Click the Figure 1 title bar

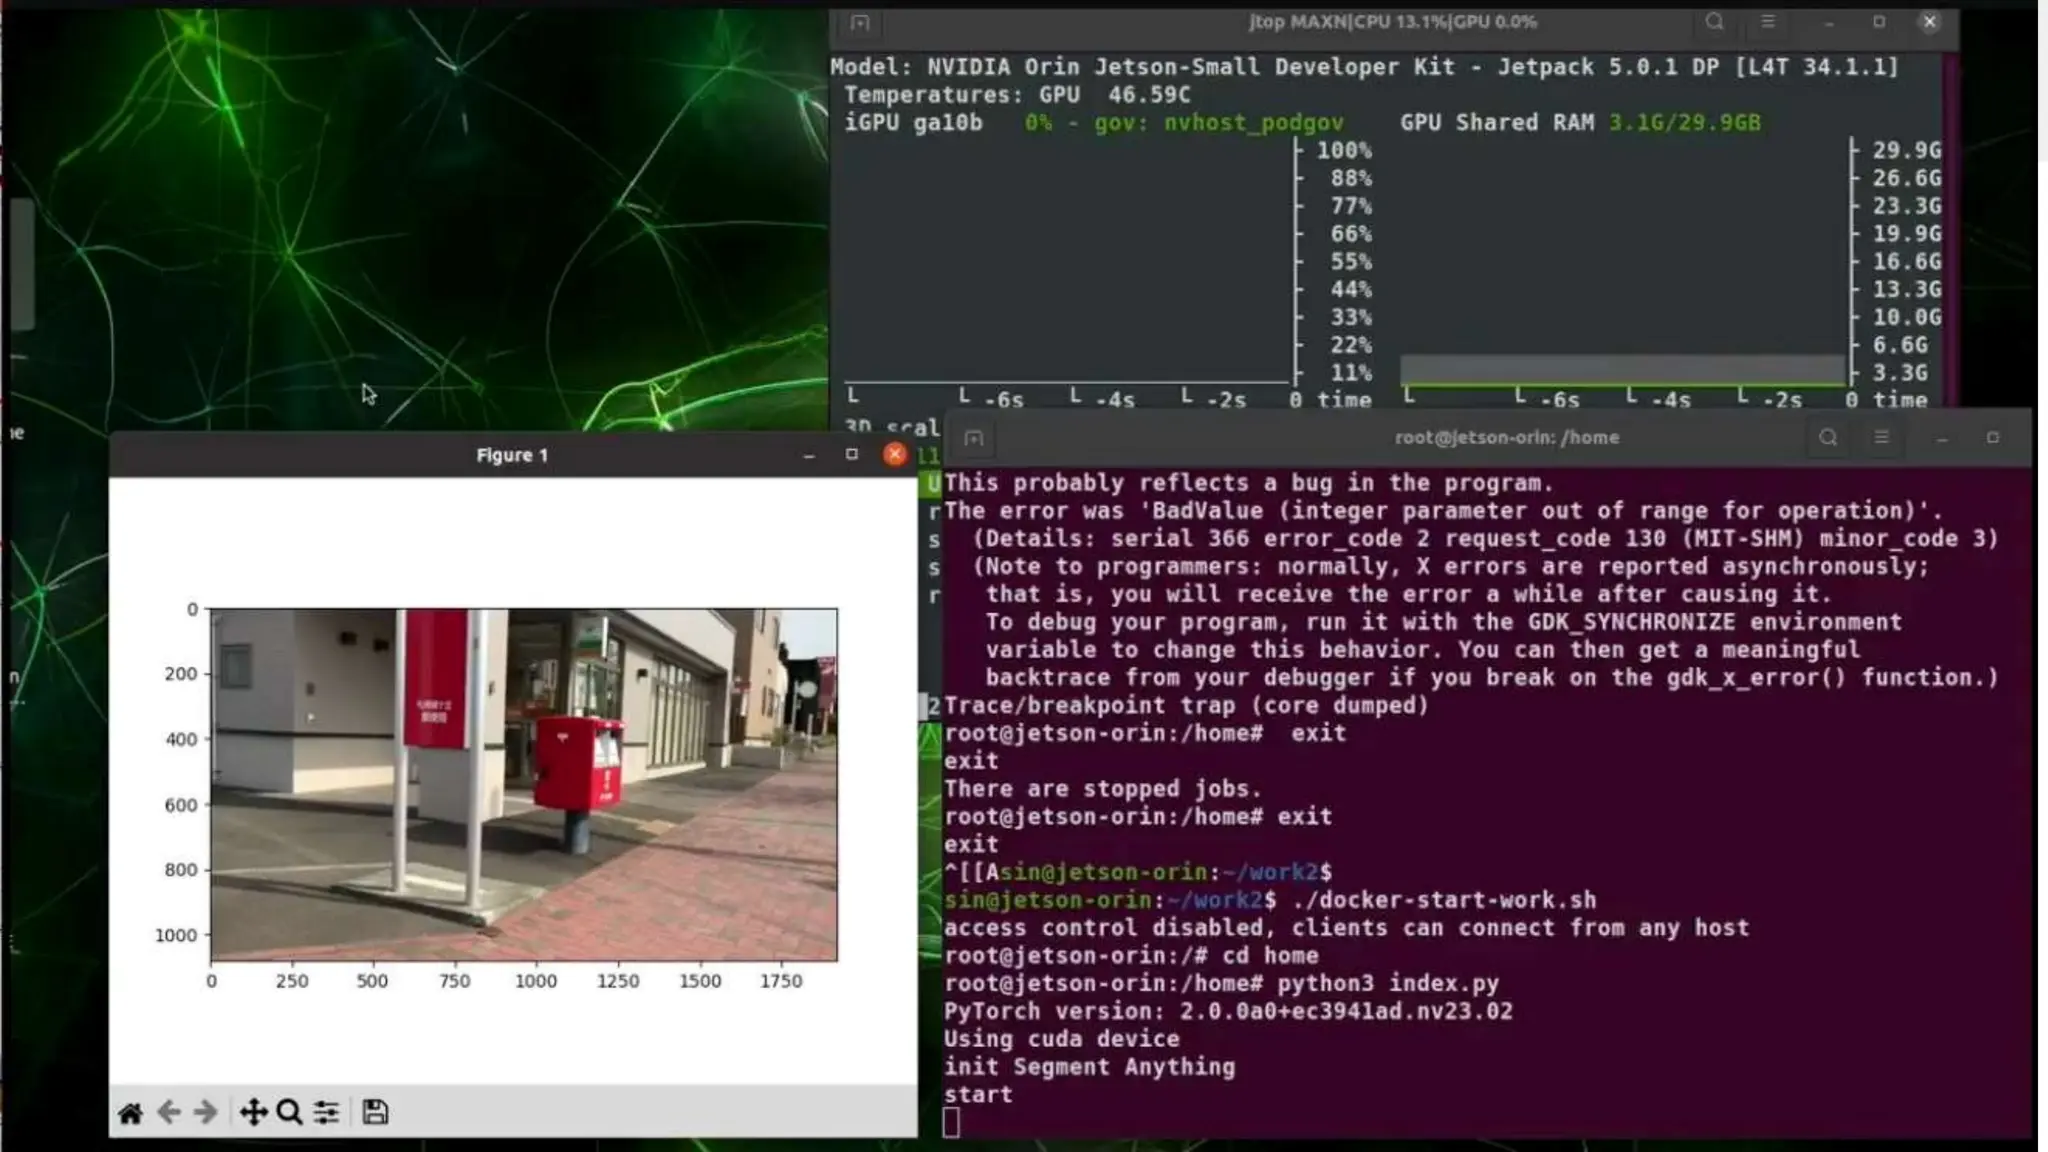point(512,455)
